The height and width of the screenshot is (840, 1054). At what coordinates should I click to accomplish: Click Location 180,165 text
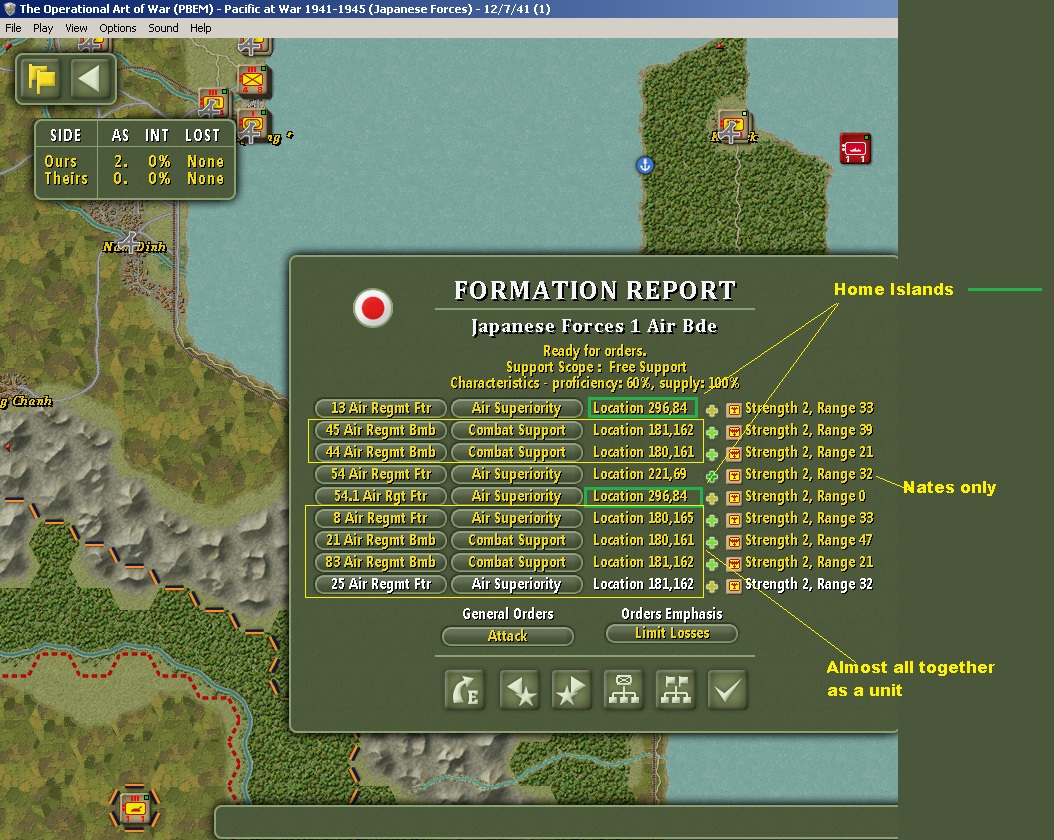click(x=643, y=518)
